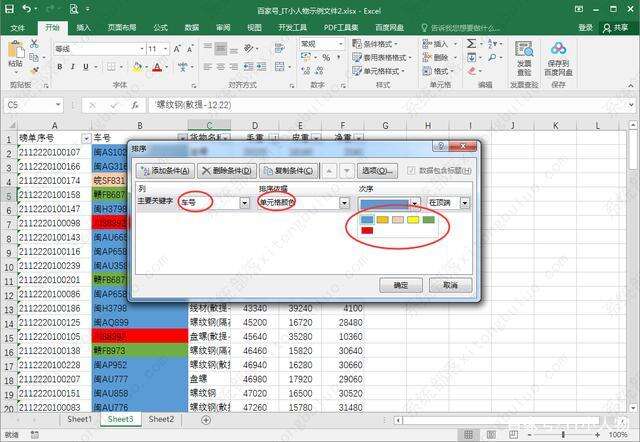640x442 pixels.
Task: Select the red color swatch
Action: click(x=367, y=230)
